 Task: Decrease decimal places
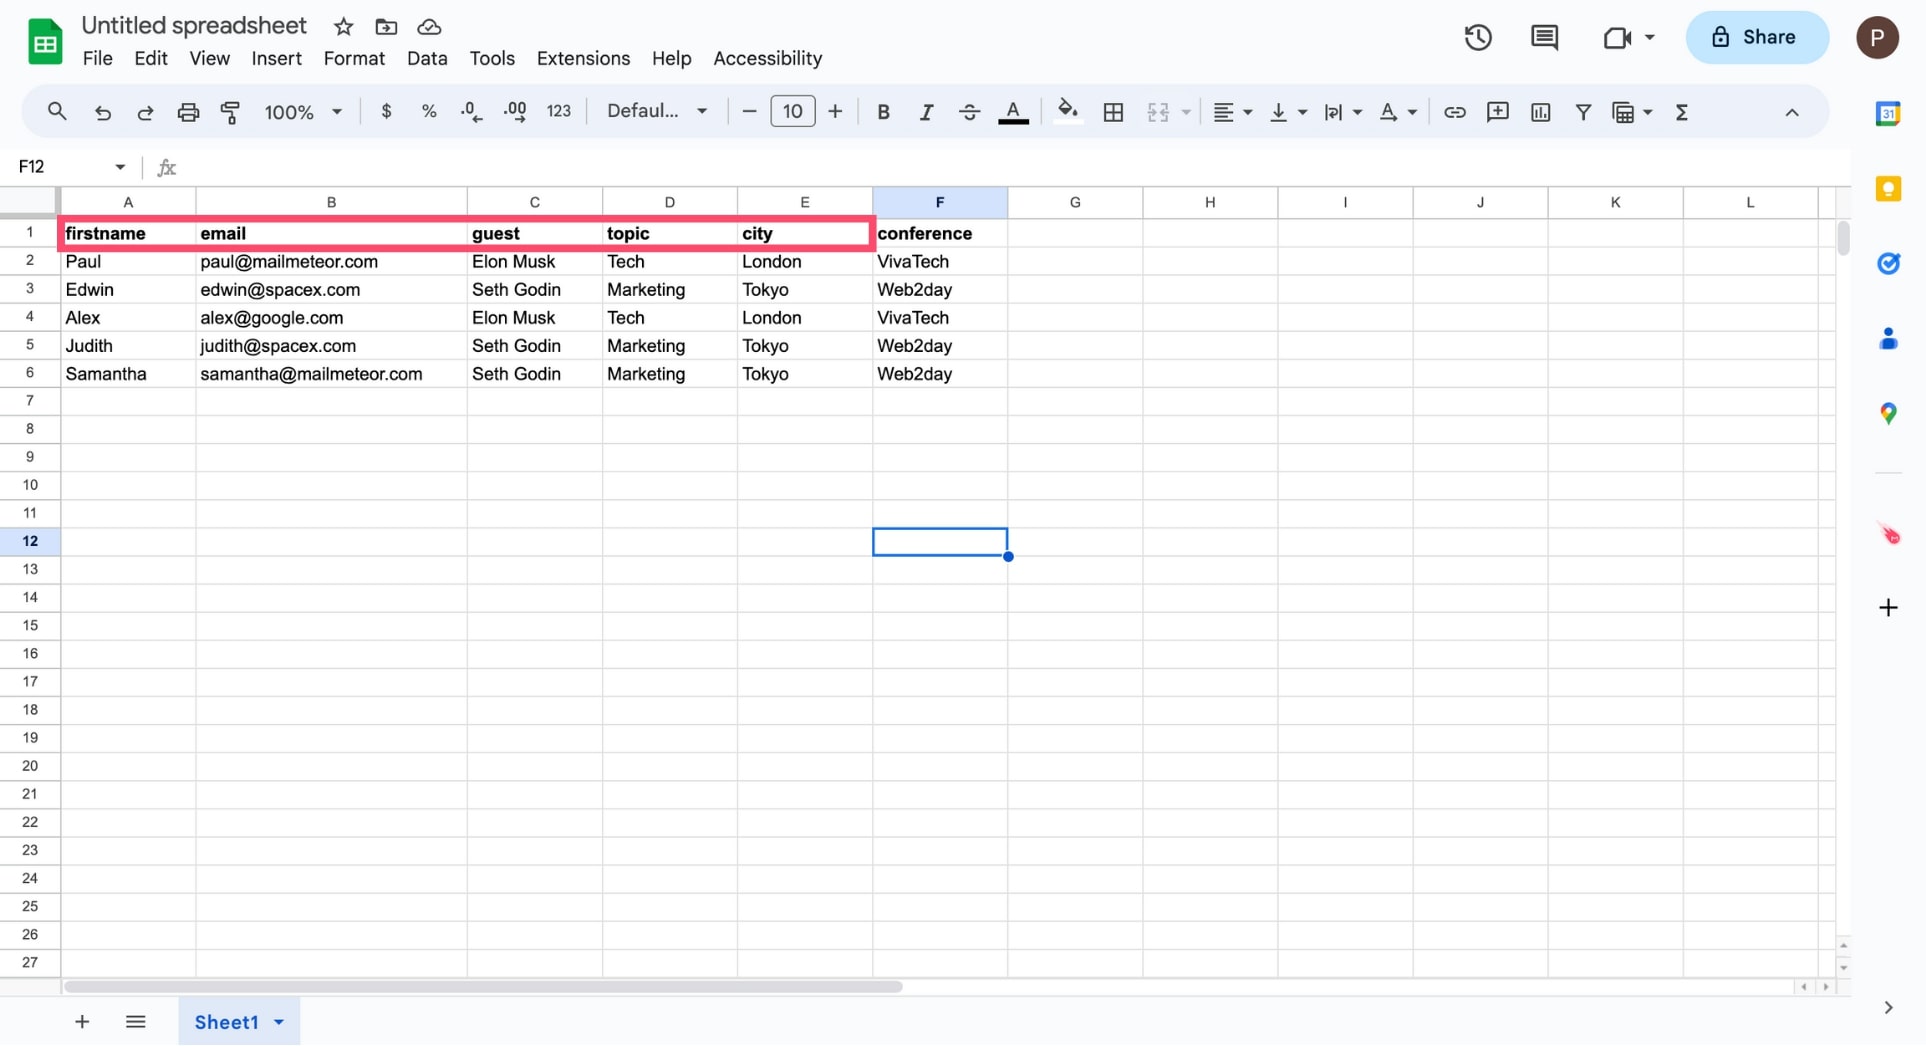tap(471, 112)
